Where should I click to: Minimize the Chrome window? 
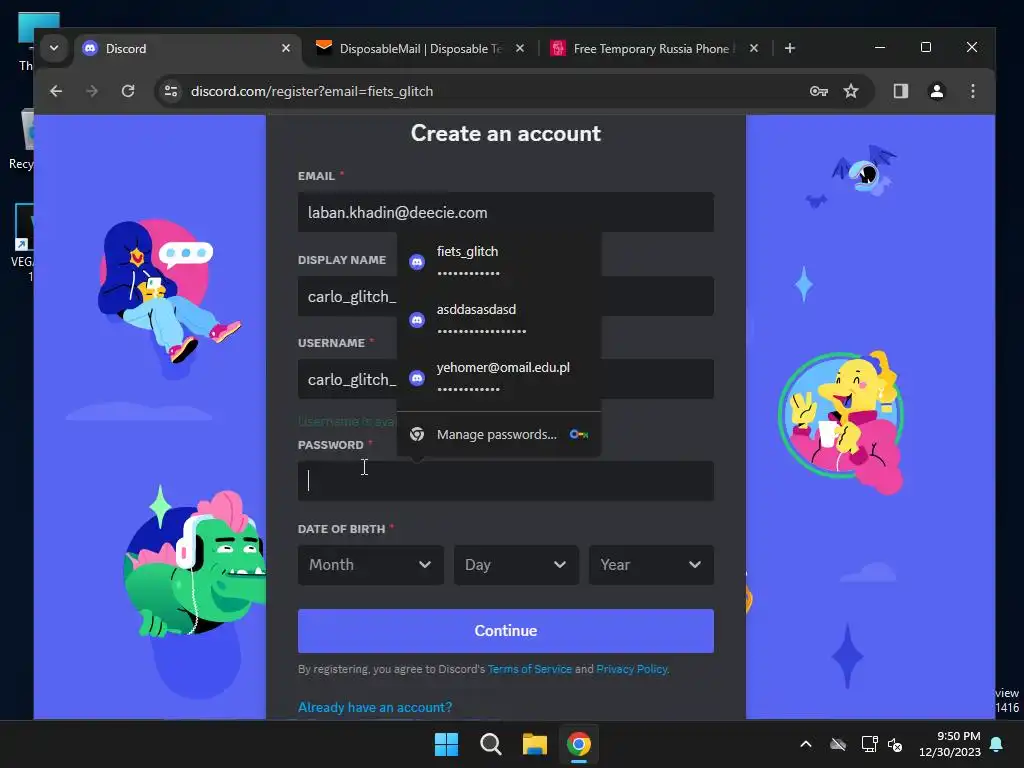(x=880, y=48)
